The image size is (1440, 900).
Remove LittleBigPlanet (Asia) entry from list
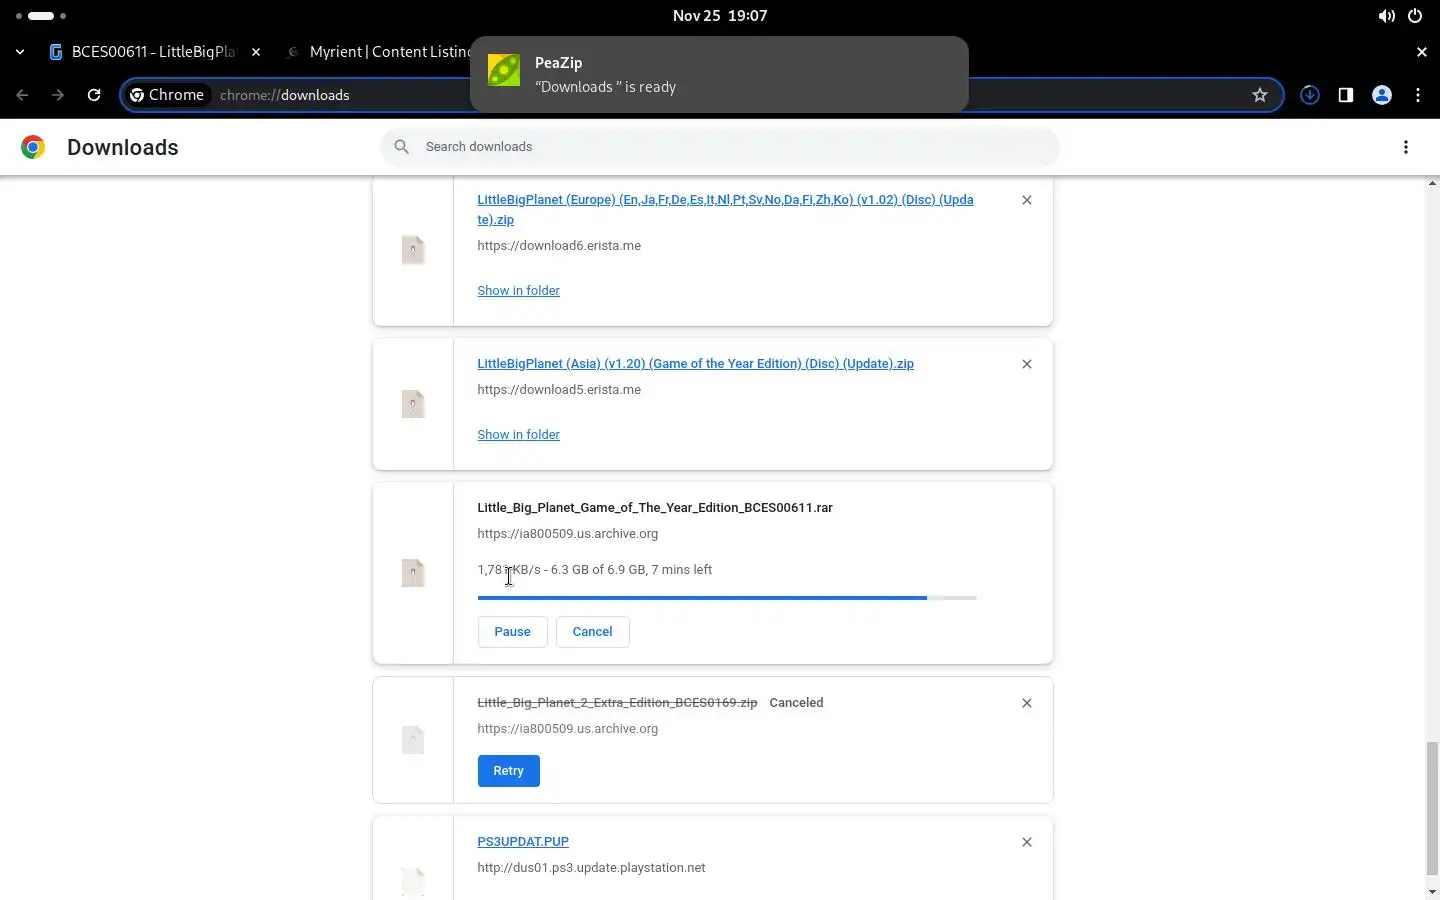(x=1027, y=364)
